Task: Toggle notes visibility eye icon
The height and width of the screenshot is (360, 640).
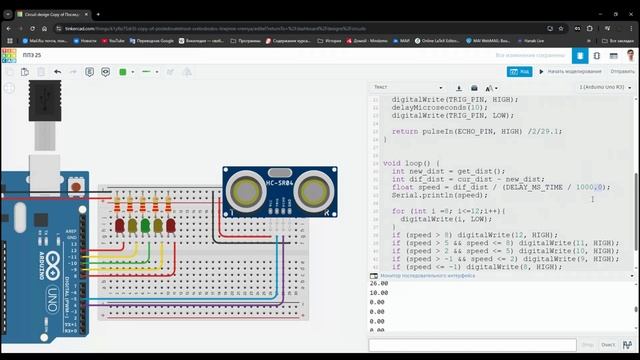Action: (105, 72)
